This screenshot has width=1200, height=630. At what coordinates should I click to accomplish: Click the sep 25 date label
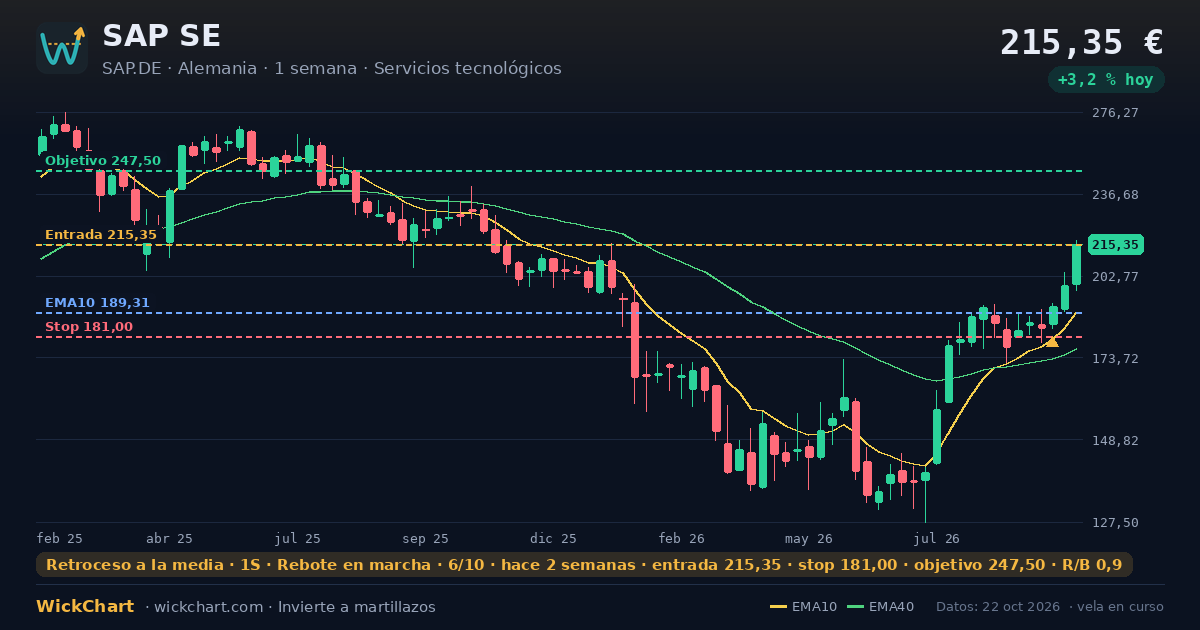point(425,539)
